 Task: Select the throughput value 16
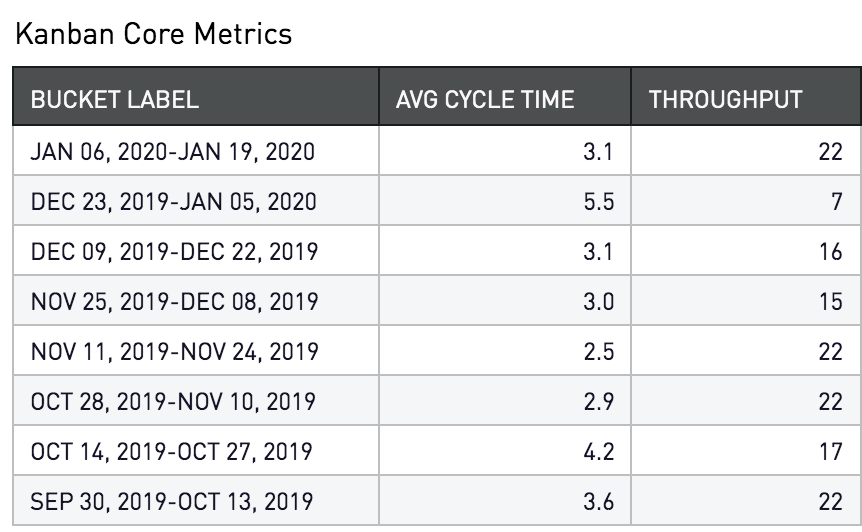(830, 252)
